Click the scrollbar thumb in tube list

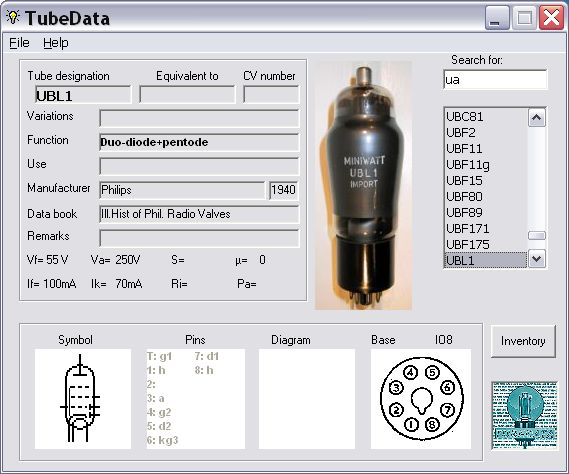[x=537, y=236]
